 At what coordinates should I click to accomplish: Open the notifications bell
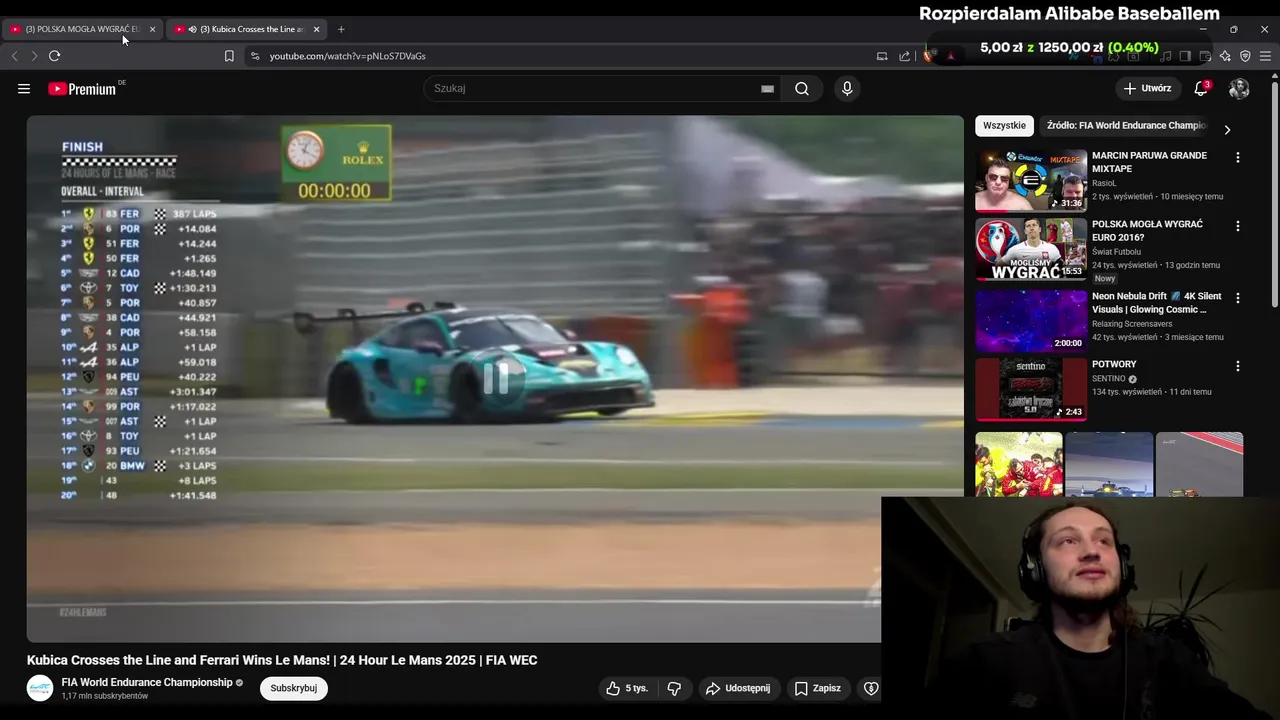tap(1201, 89)
